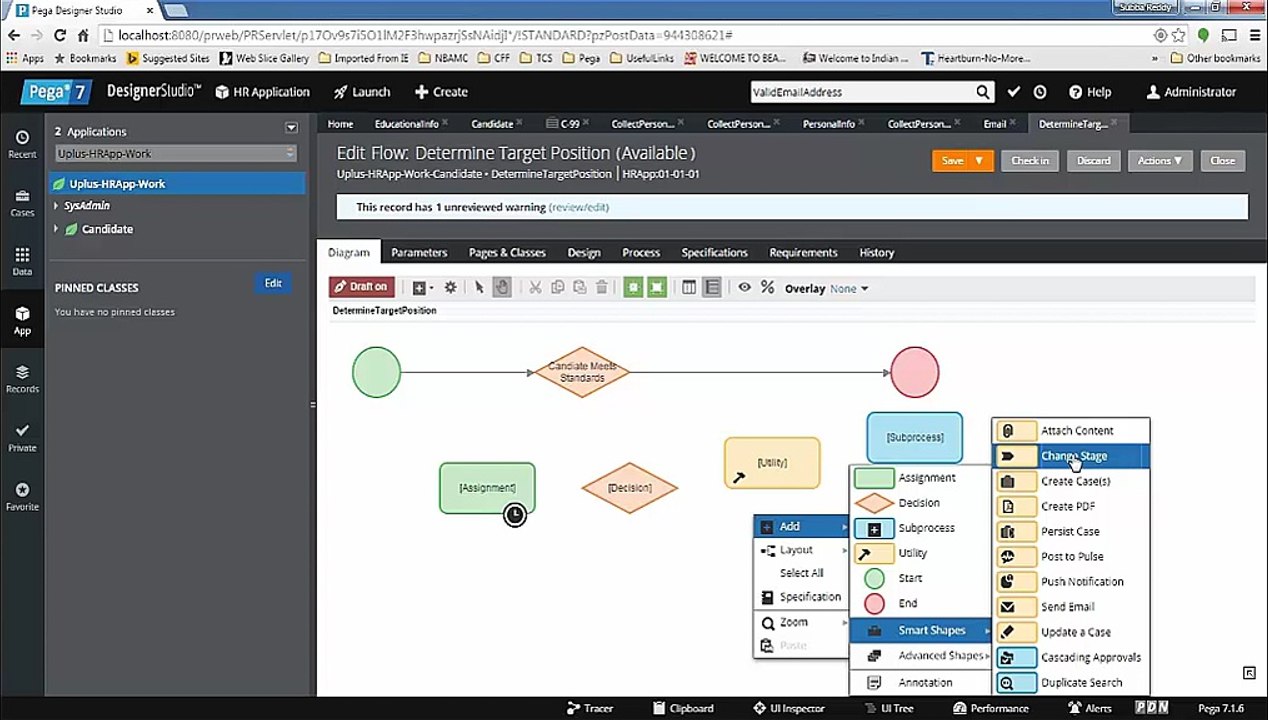
Task: Choose Change Stage smart shape
Action: click(x=1071, y=456)
